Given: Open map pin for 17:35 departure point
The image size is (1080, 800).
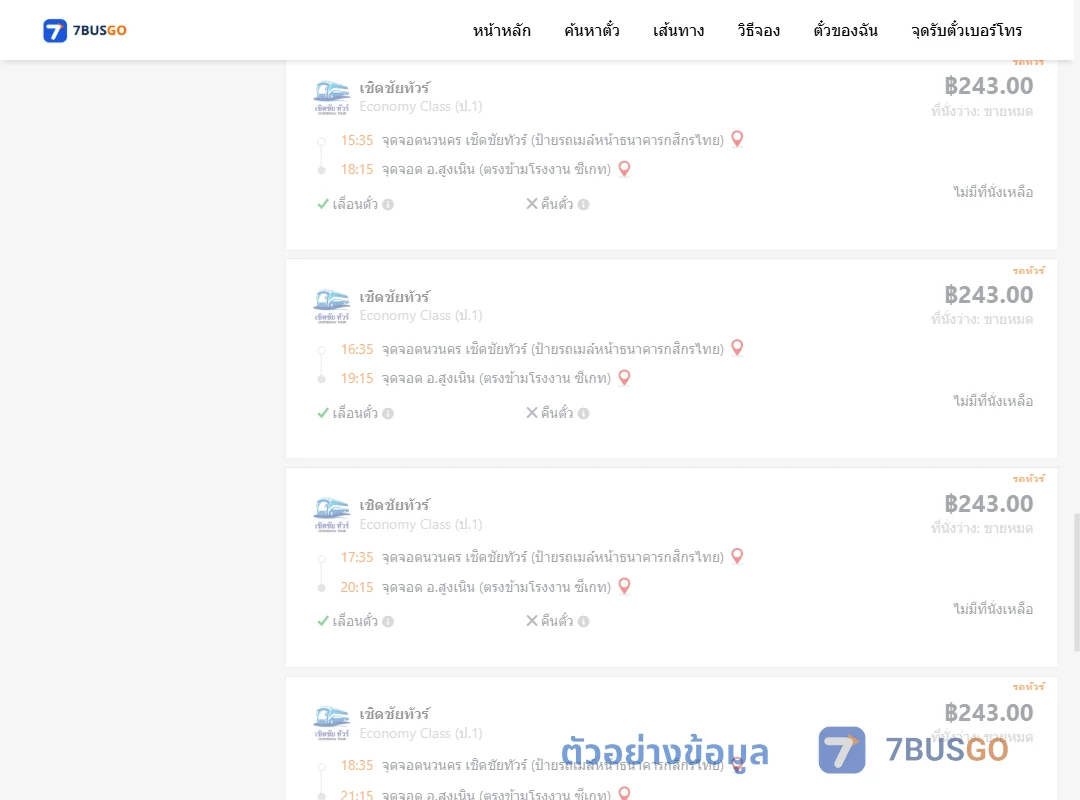Looking at the screenshot, I should click(737, 556).
